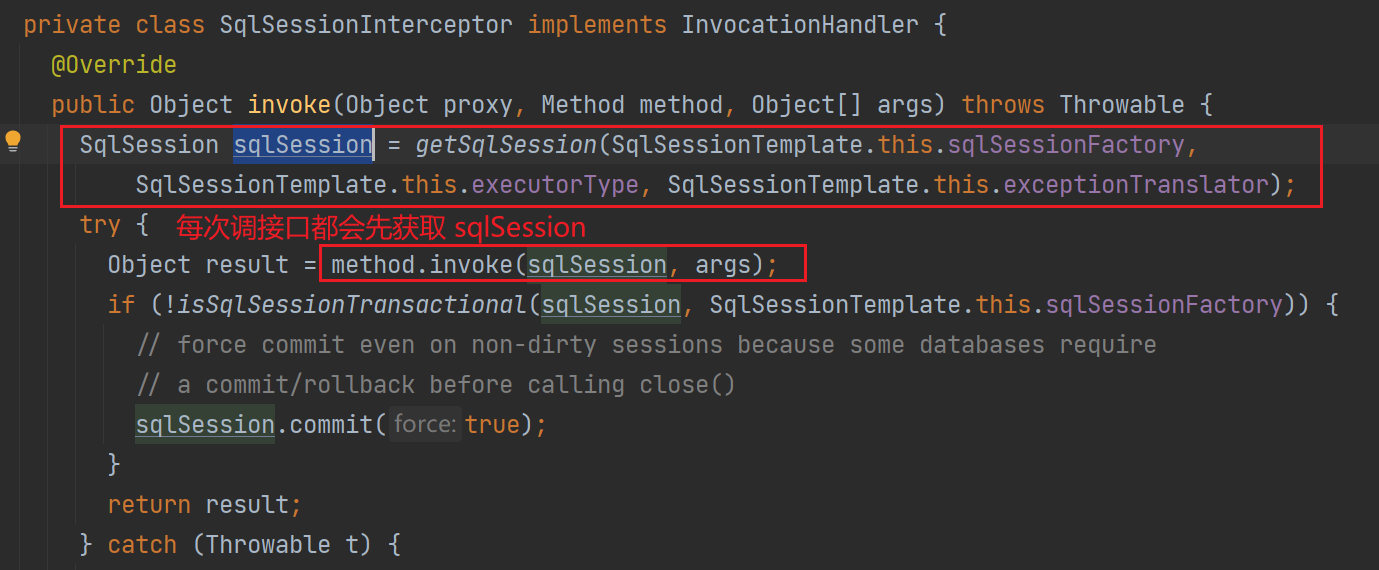Click the yellow lightbulb quick-fix icon

[13, 141]
